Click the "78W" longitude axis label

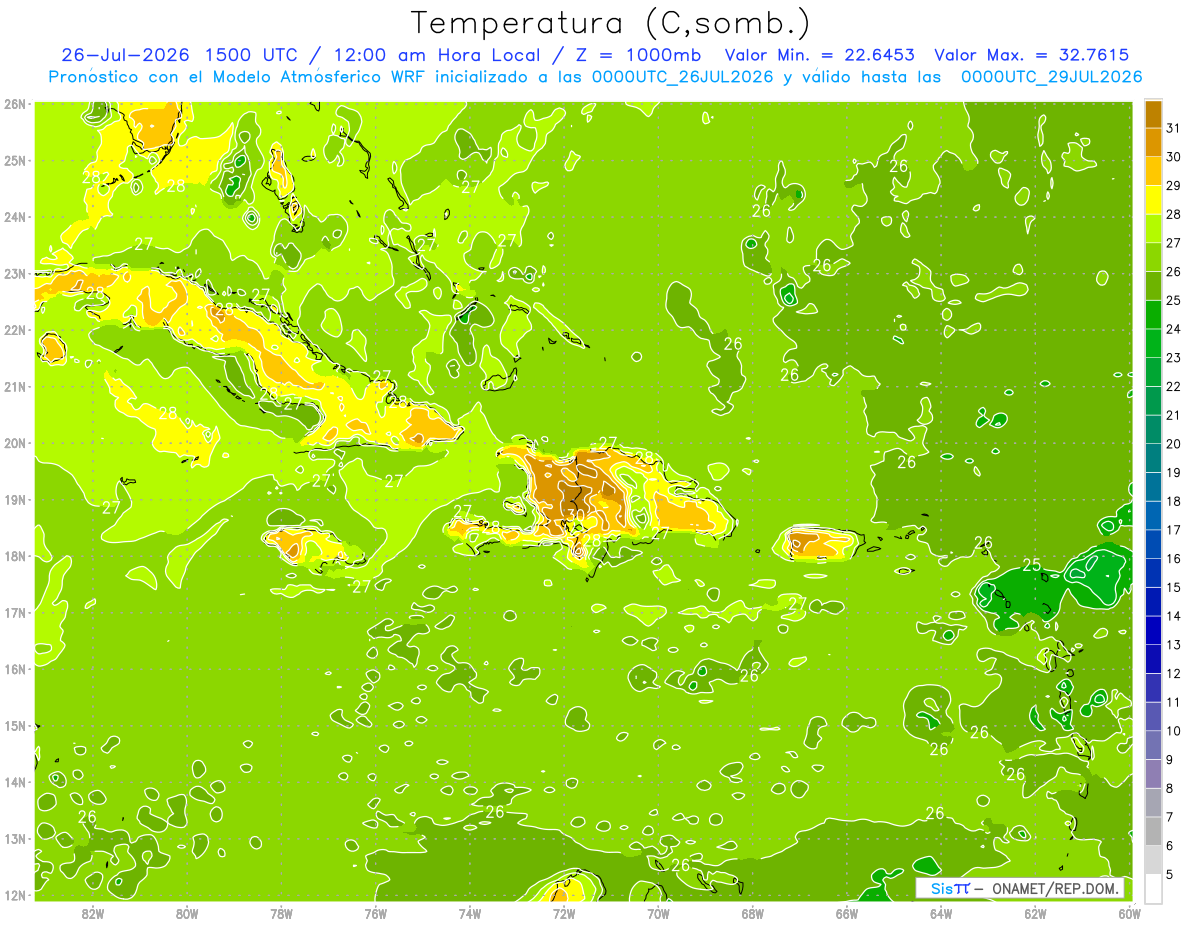click(281, 913)
